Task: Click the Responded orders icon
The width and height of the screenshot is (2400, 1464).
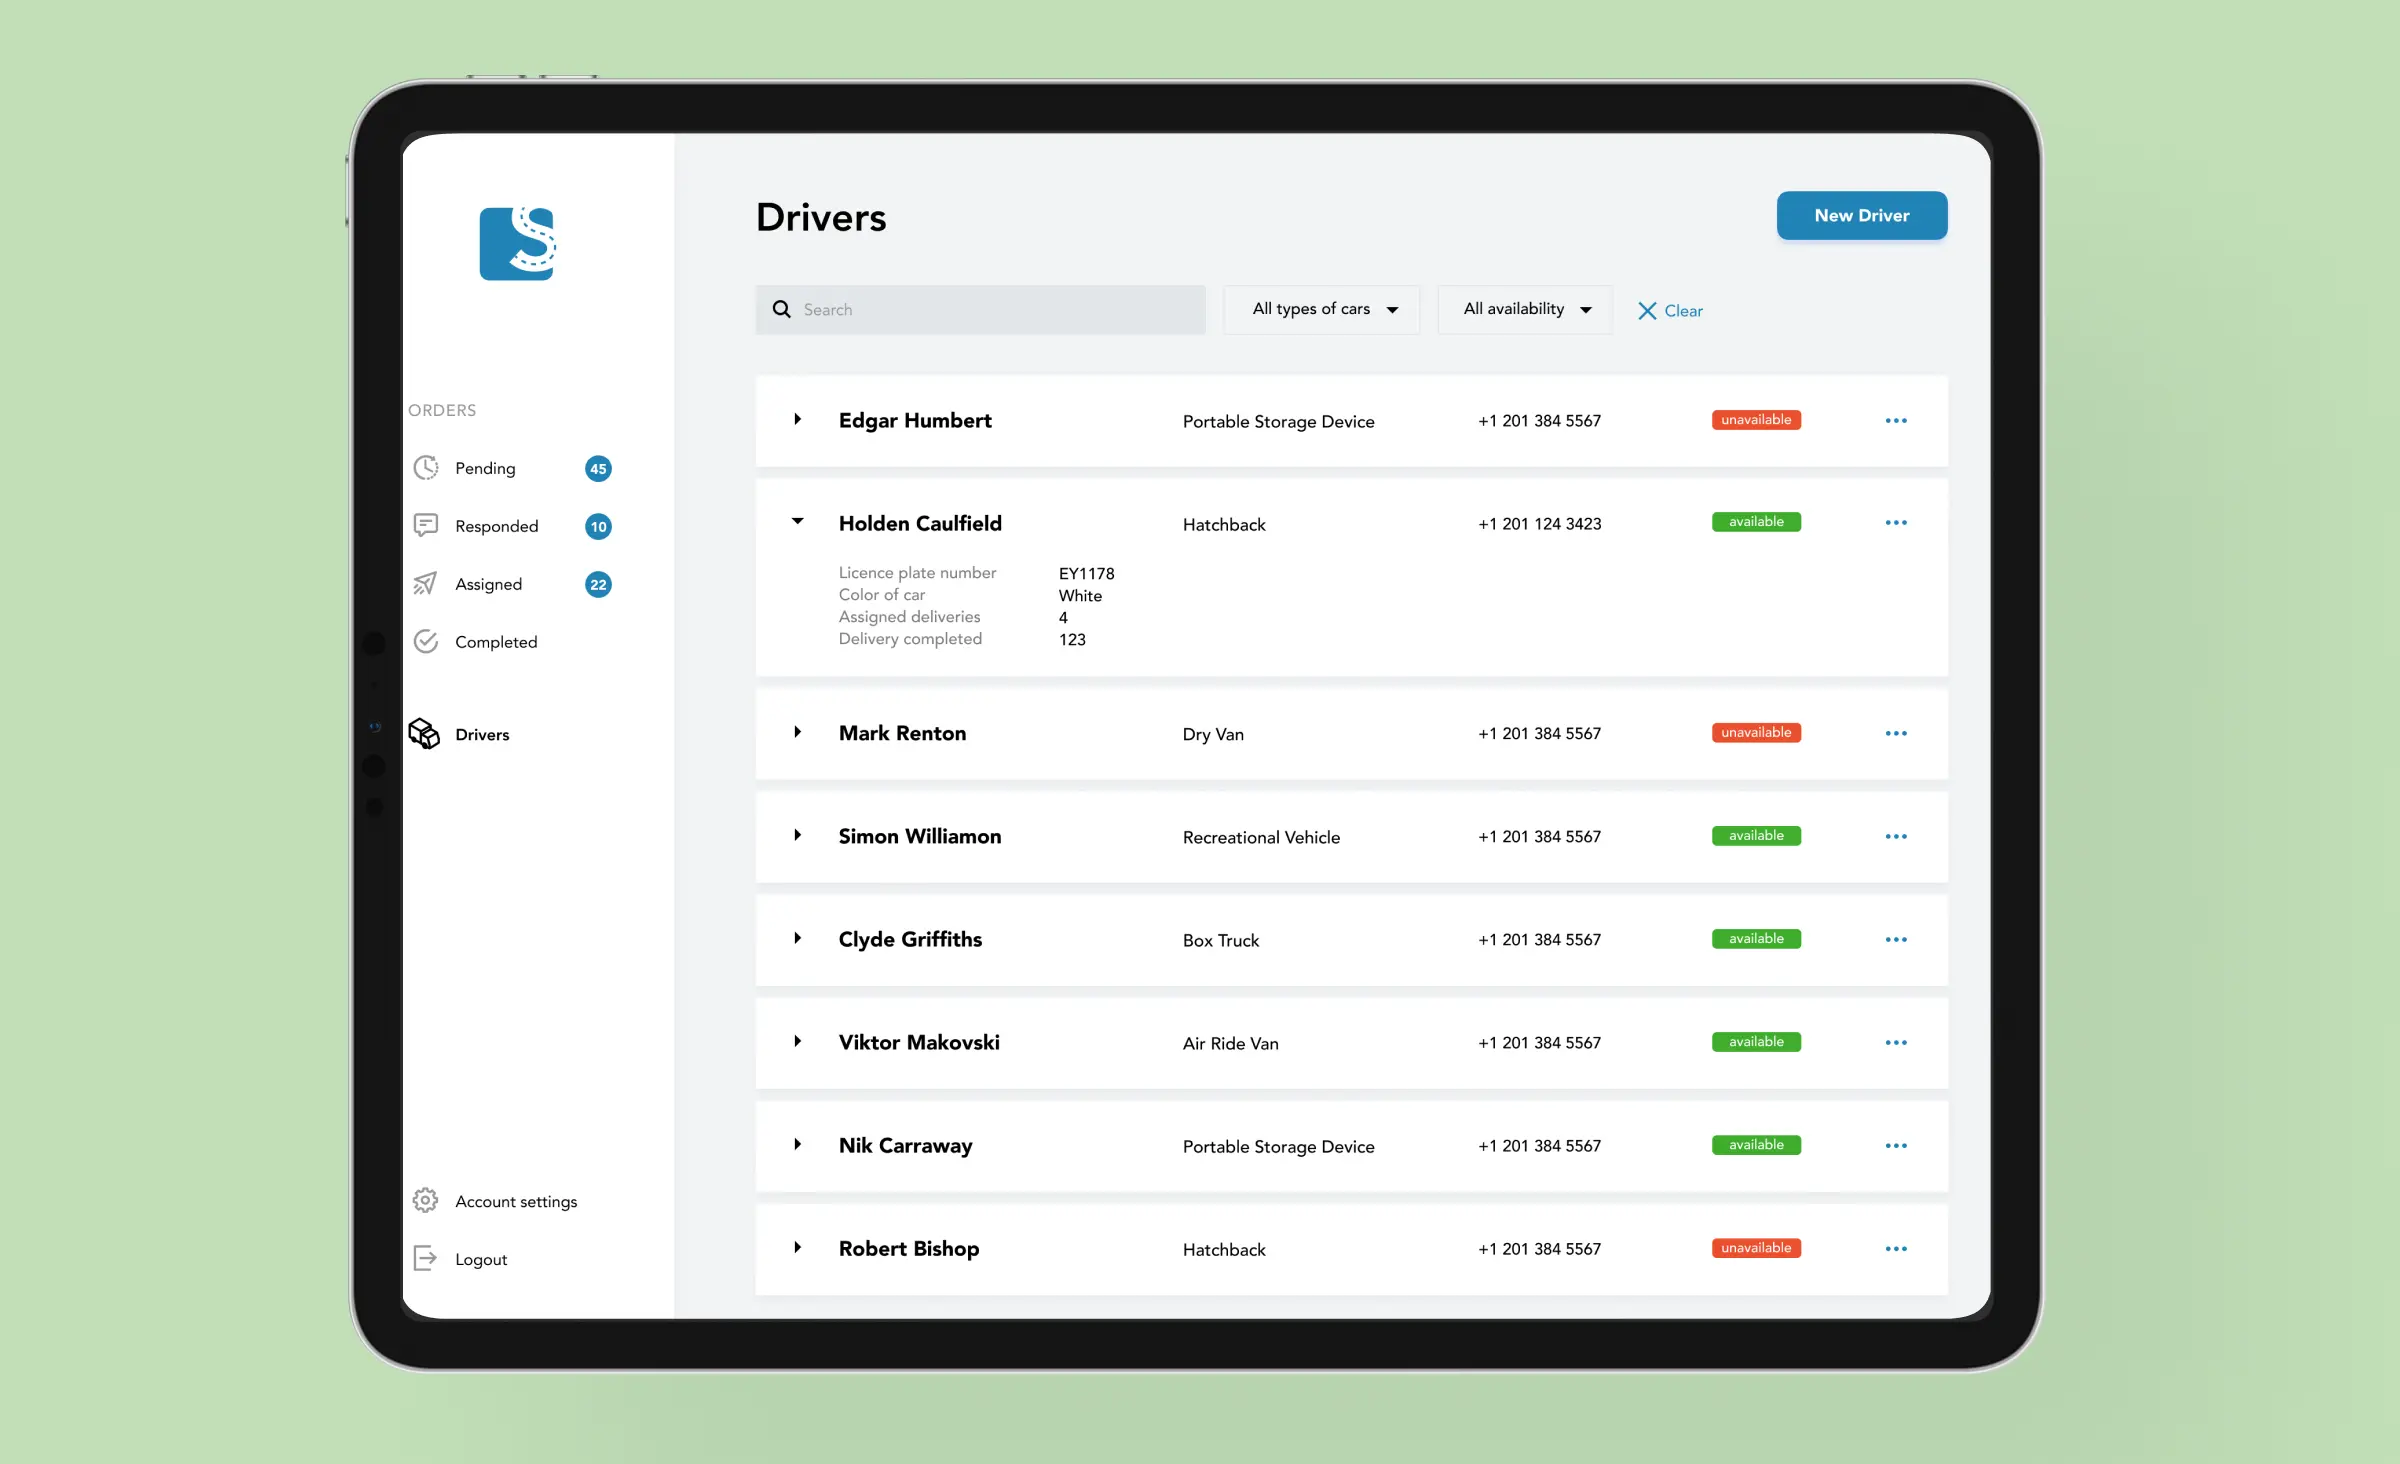Action: [425, 525]
